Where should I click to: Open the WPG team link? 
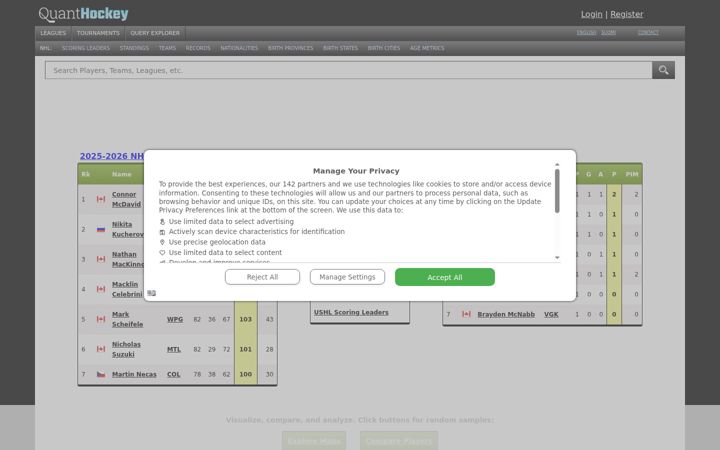coord(174,319)
